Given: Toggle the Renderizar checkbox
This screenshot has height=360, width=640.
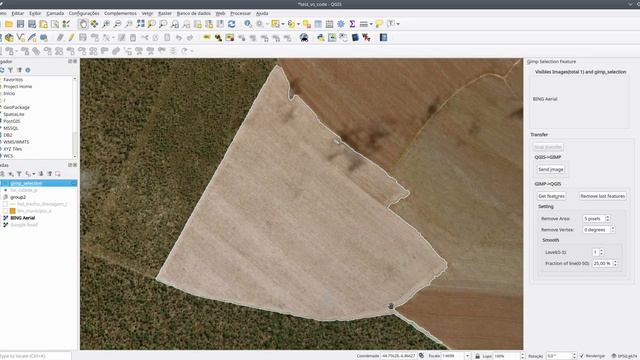Looking at the screenshot, I should [x=582, y=356].
